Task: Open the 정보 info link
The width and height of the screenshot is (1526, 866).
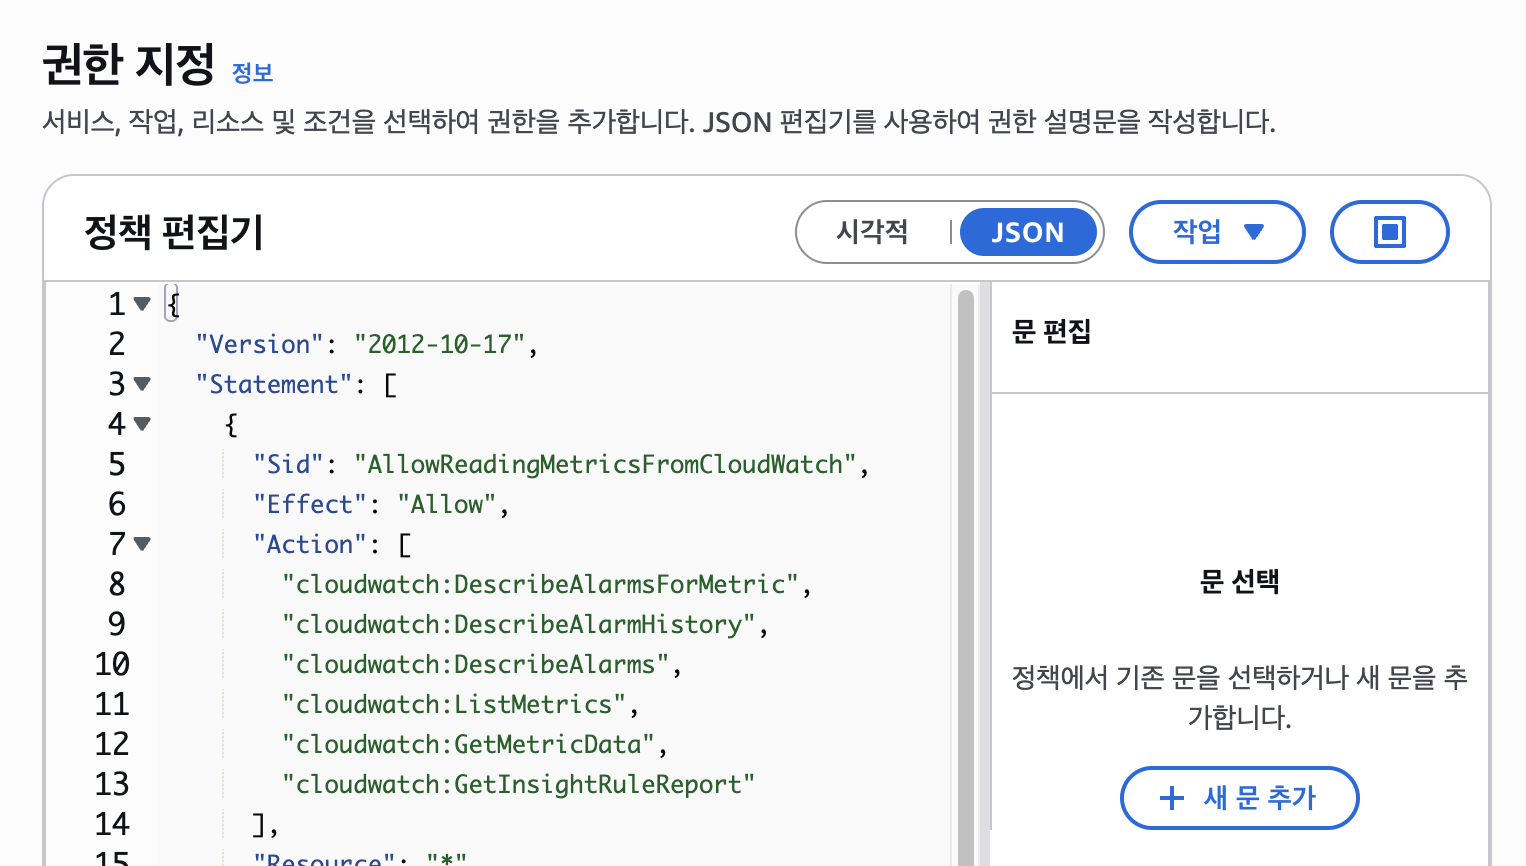Action: coord(252,73)
